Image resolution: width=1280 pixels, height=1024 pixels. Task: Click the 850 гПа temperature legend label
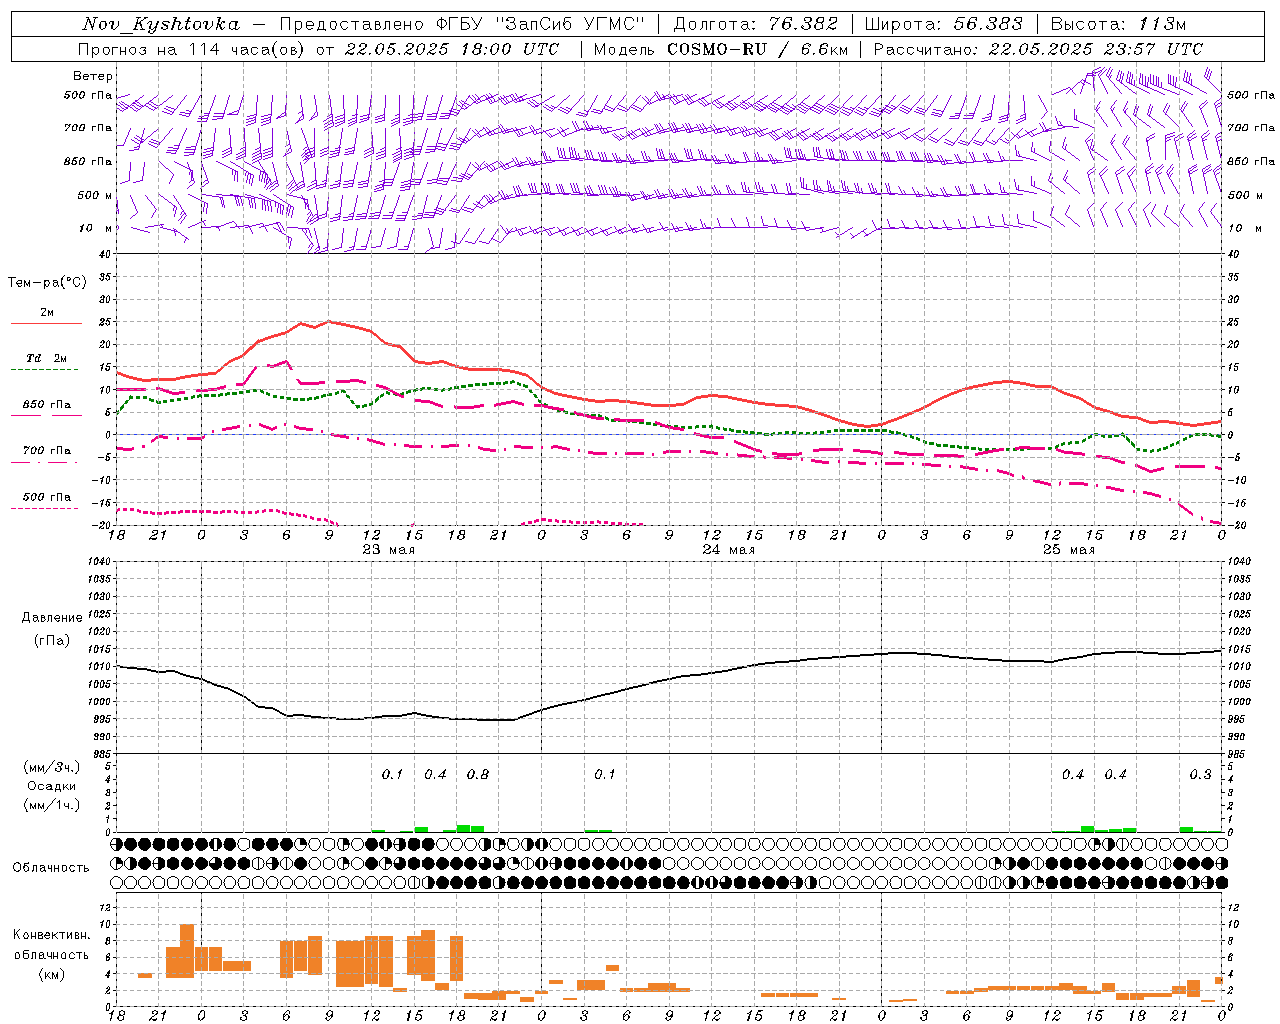coord(47,405)
